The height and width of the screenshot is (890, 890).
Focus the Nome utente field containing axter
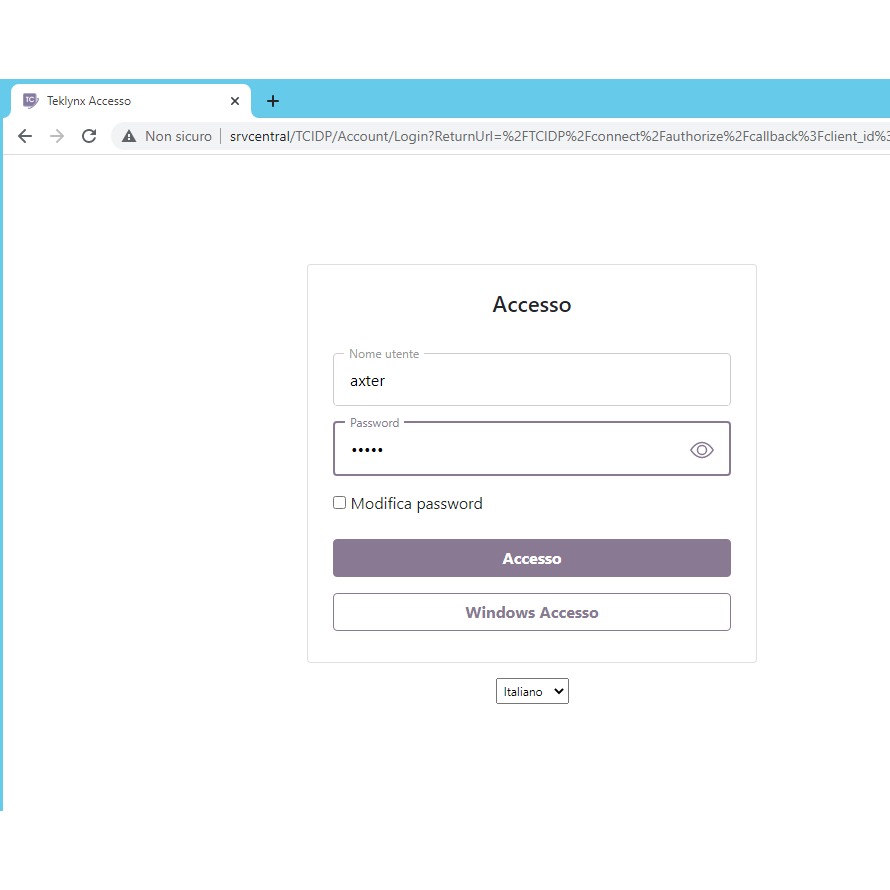[x=531, y=381]
